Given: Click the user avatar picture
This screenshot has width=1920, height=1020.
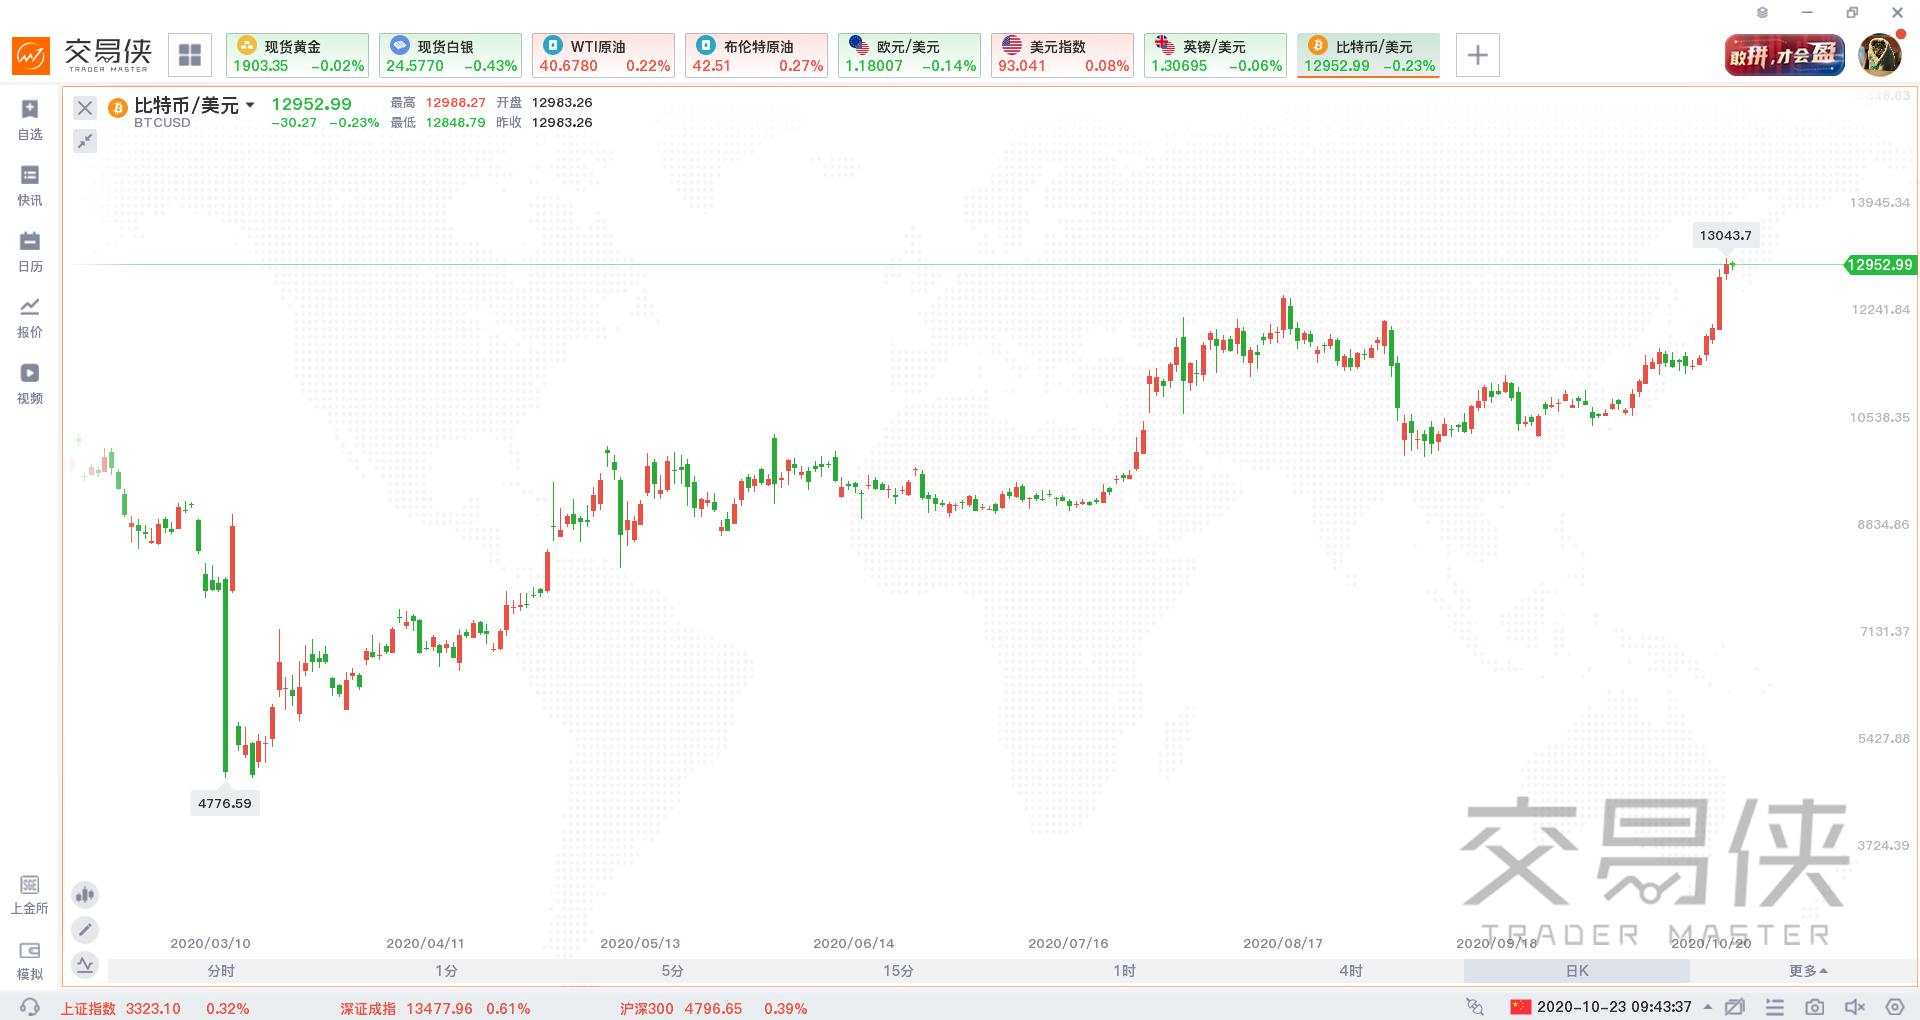Looking at the screenshot, I should click(1880, 55).
